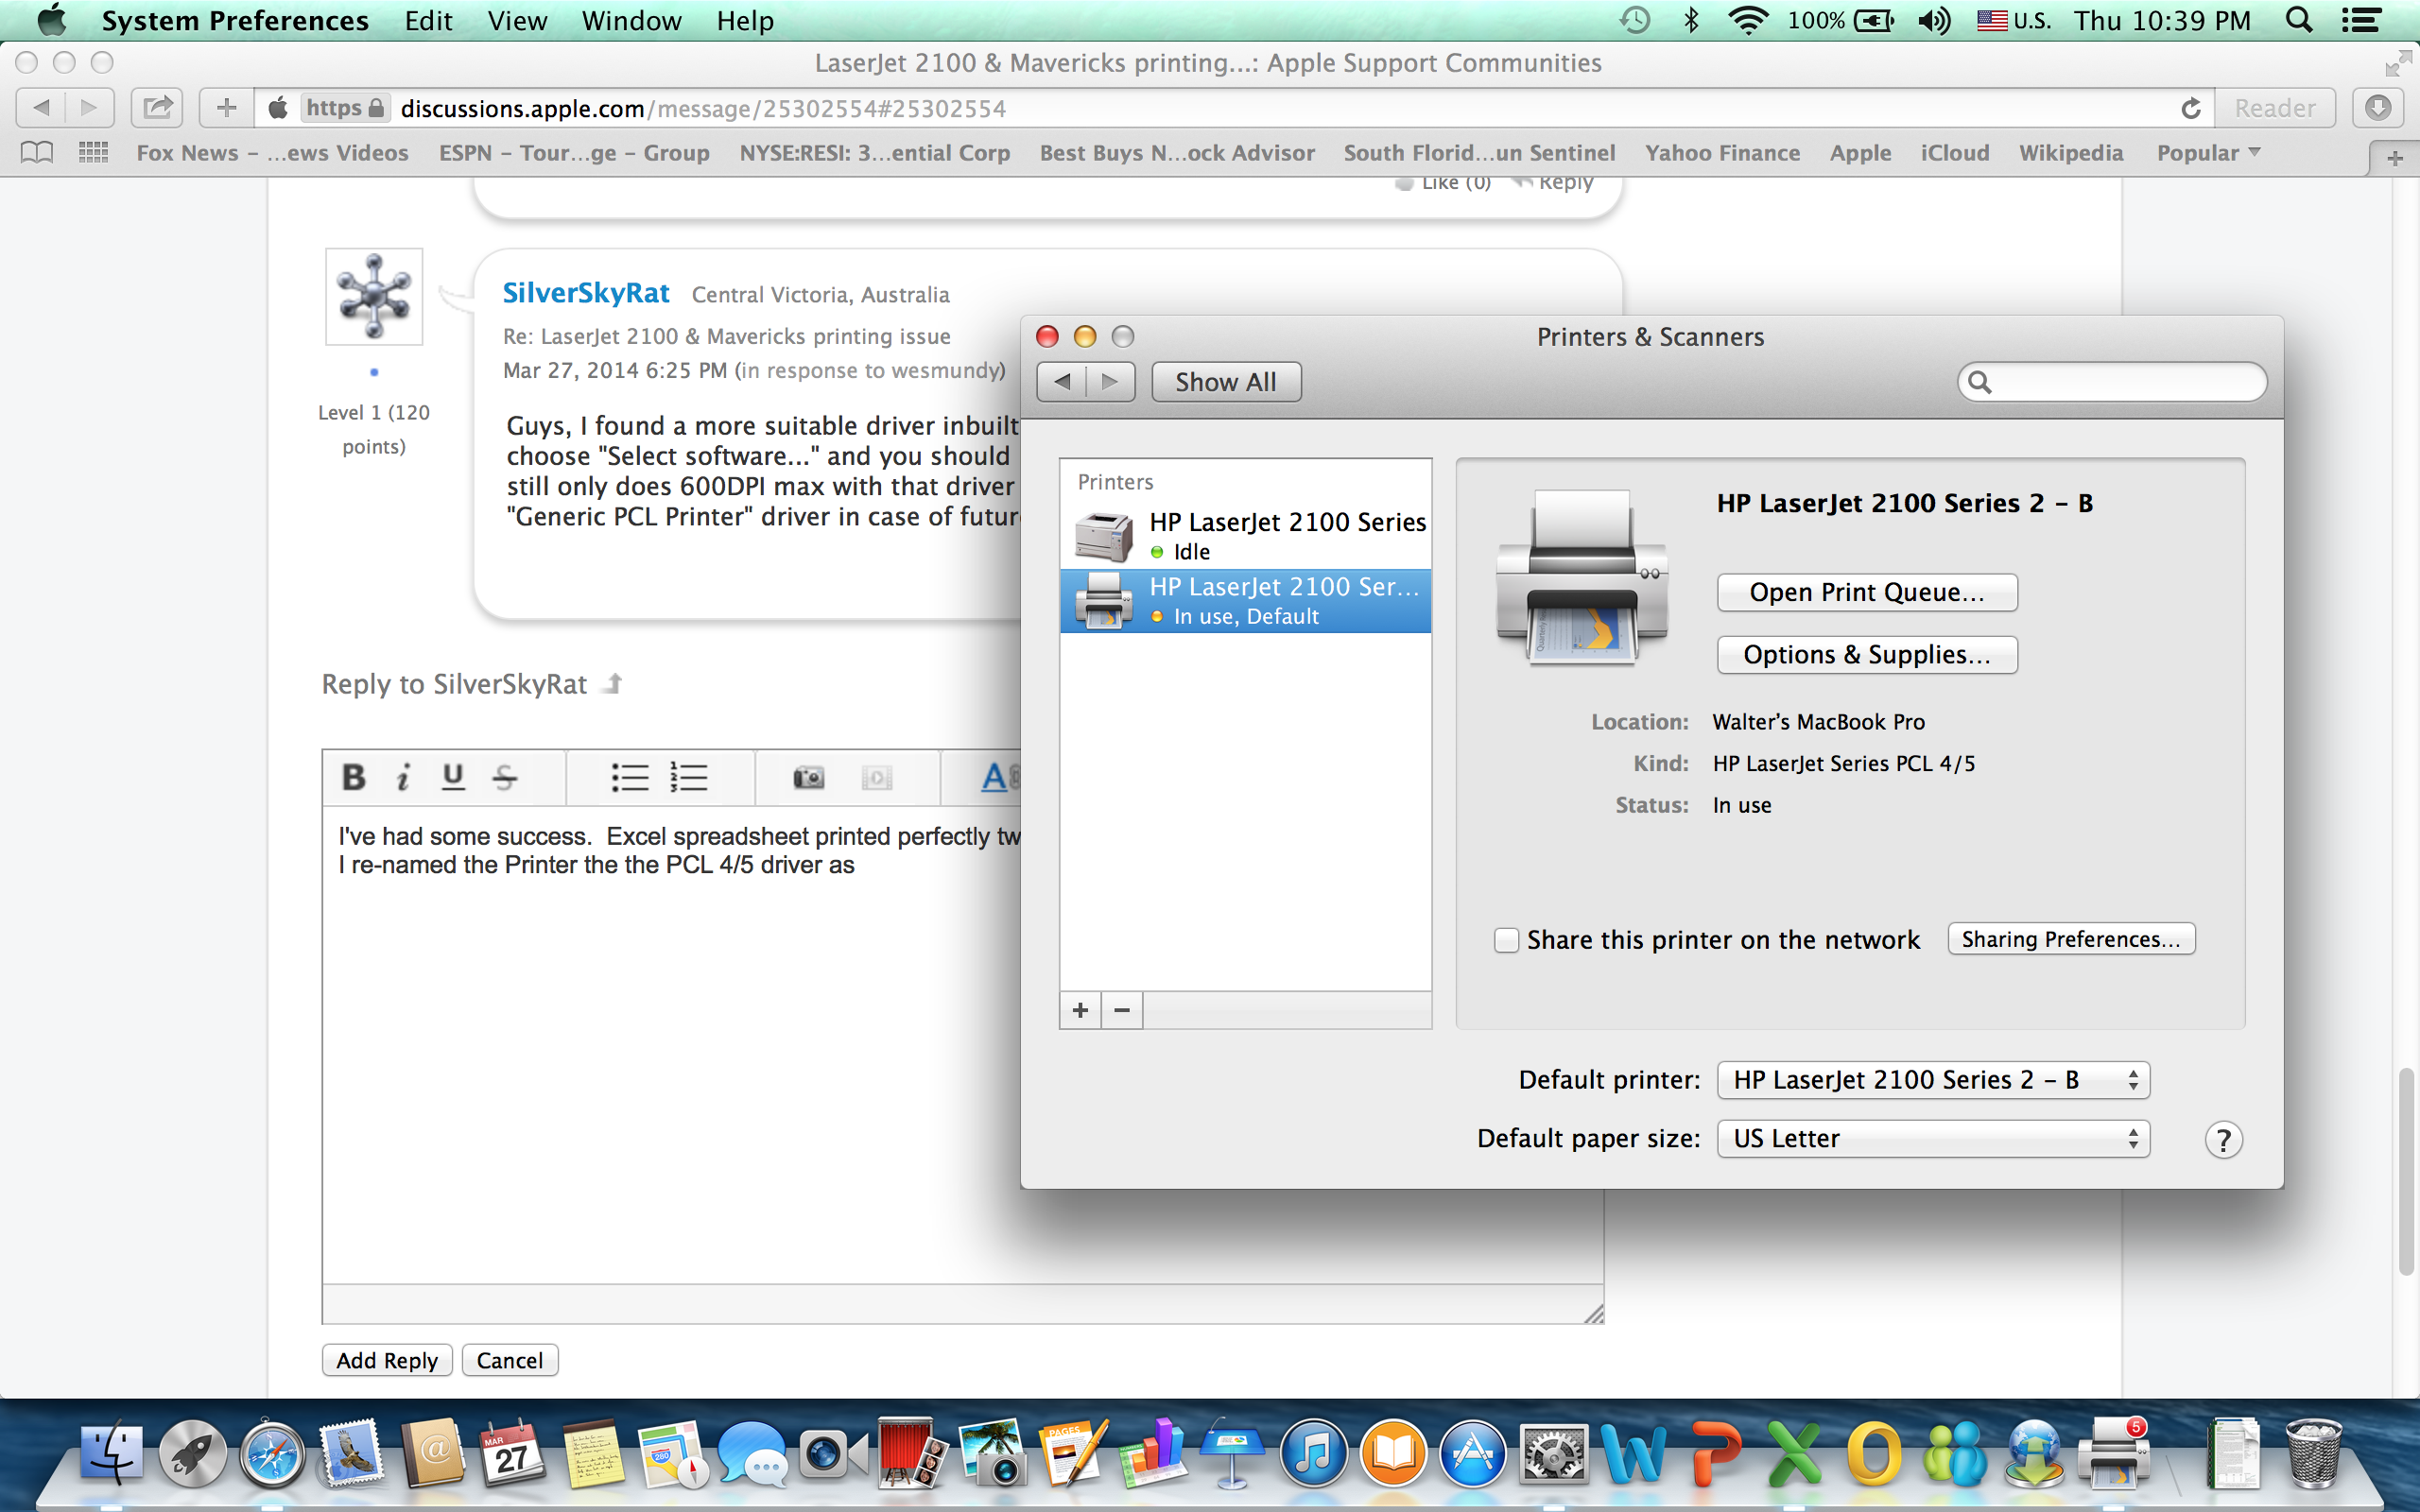Remove selected printer with minus button
The image size is (2420, 1512).
(x=1122, y=1010)
